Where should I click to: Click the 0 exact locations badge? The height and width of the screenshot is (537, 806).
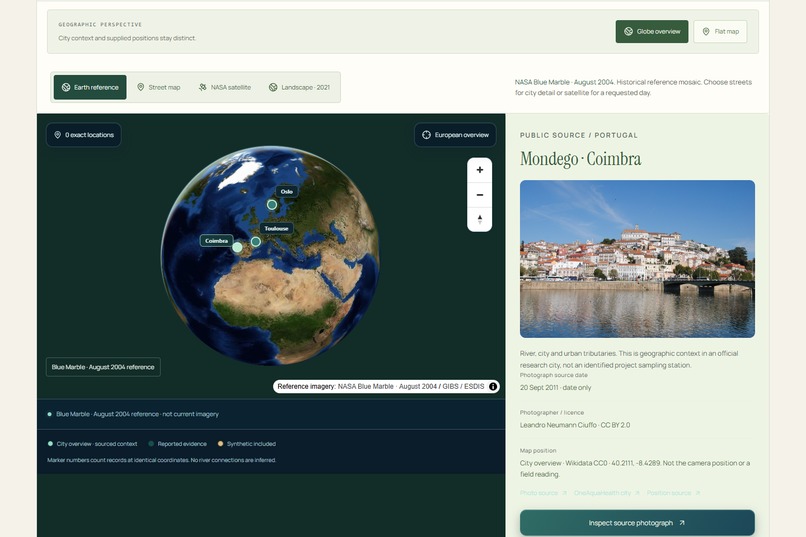84,135
